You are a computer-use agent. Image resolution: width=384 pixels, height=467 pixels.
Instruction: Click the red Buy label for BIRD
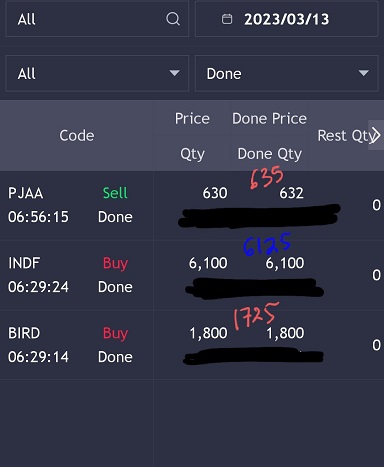(115, 333)
